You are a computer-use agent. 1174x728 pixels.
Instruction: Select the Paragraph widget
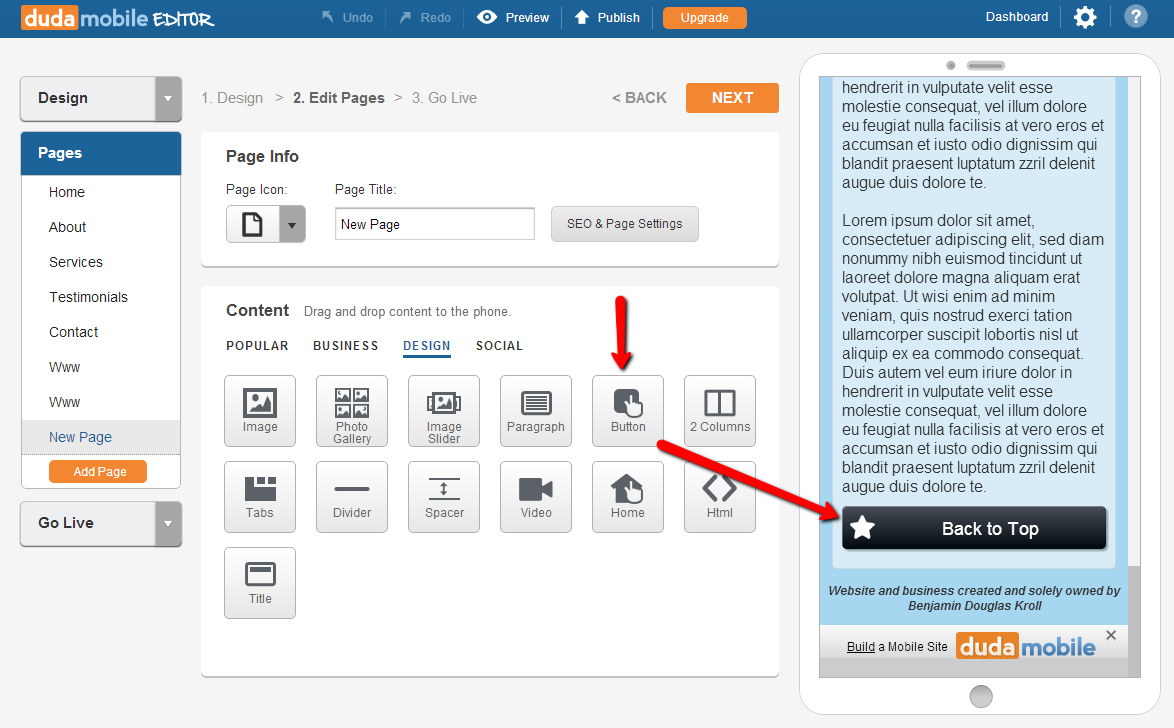[536, 410]
